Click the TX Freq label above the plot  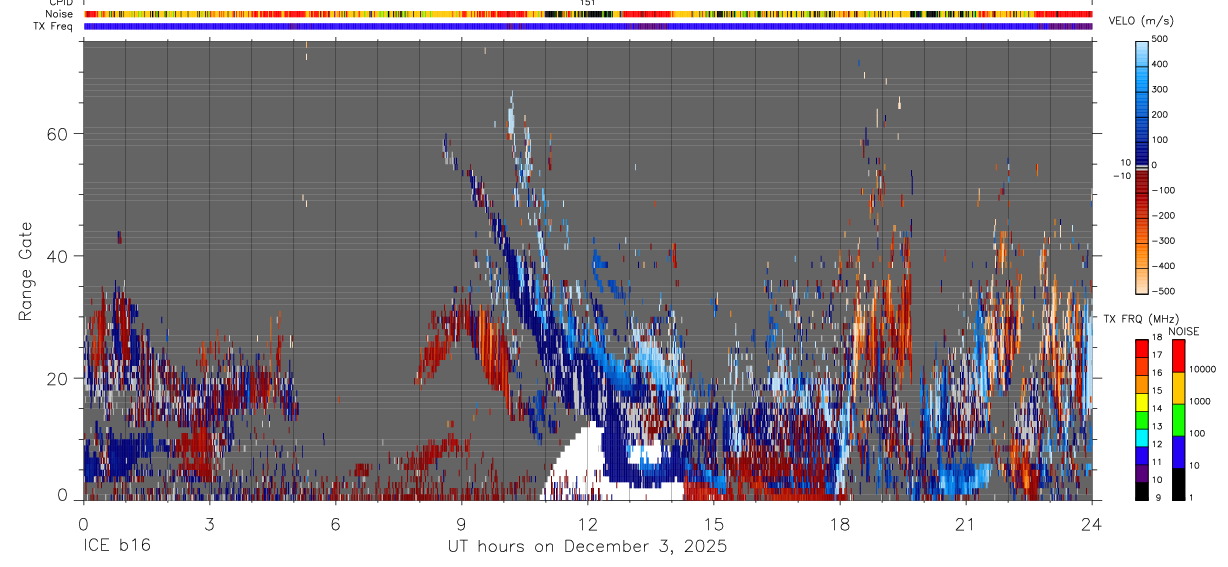[x=54, y=26]
